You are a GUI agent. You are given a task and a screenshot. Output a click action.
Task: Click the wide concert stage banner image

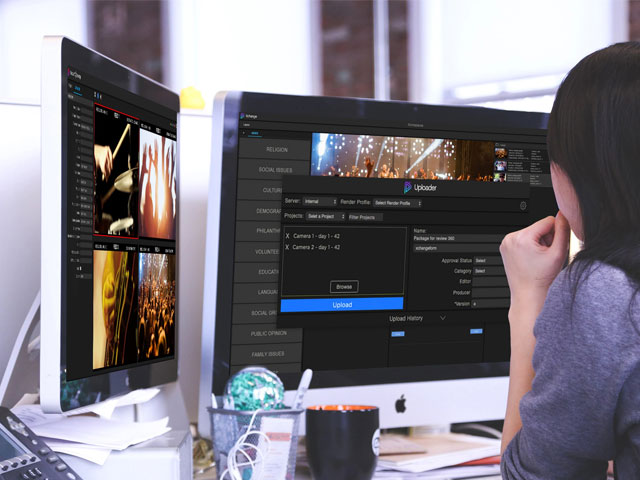click(403, 157)
